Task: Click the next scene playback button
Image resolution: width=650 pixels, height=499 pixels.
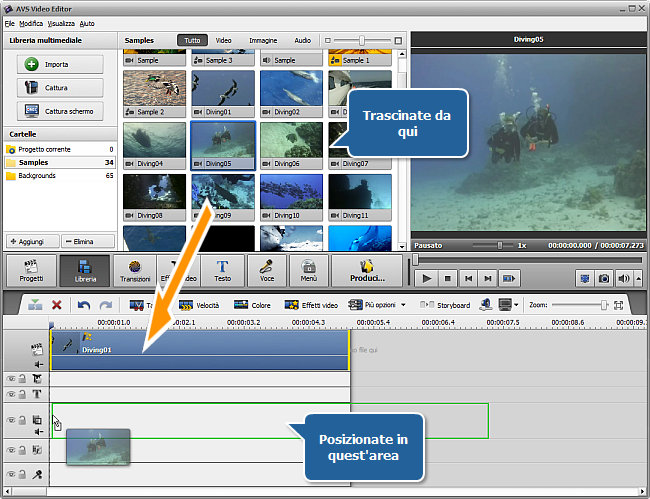Action: click(x=509, y=279)
